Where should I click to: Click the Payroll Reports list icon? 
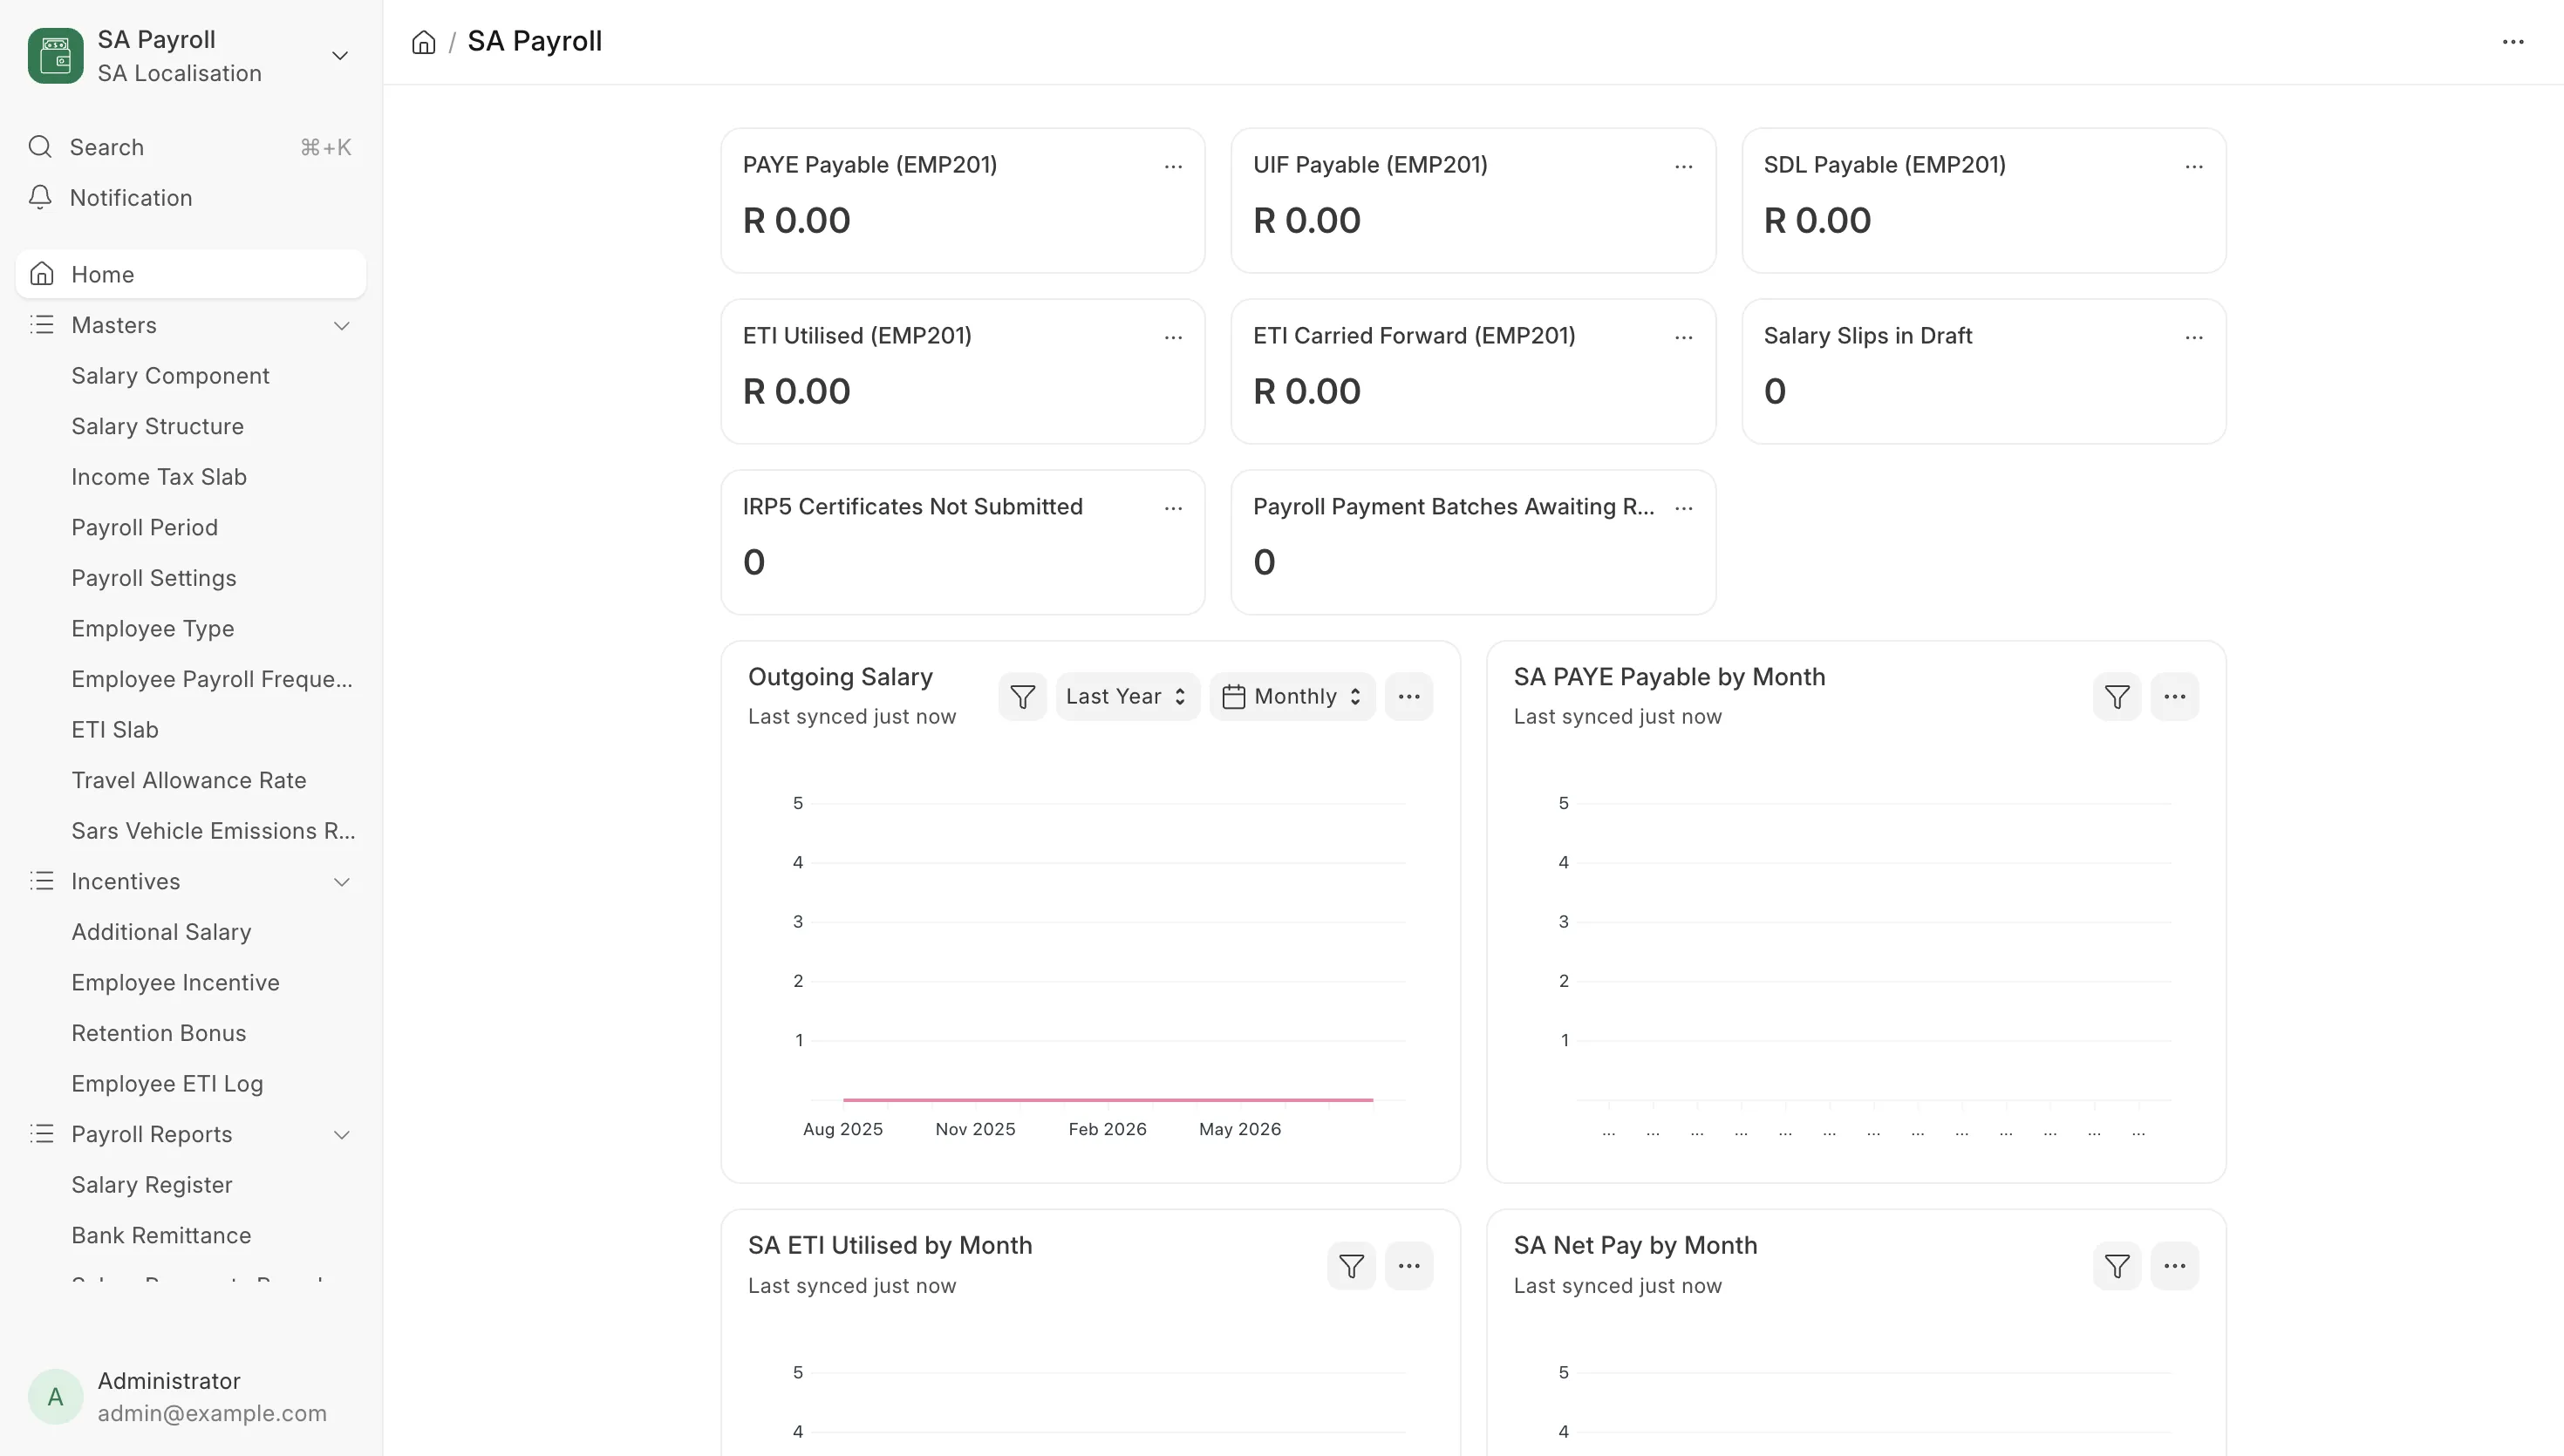click(41, 1134)
